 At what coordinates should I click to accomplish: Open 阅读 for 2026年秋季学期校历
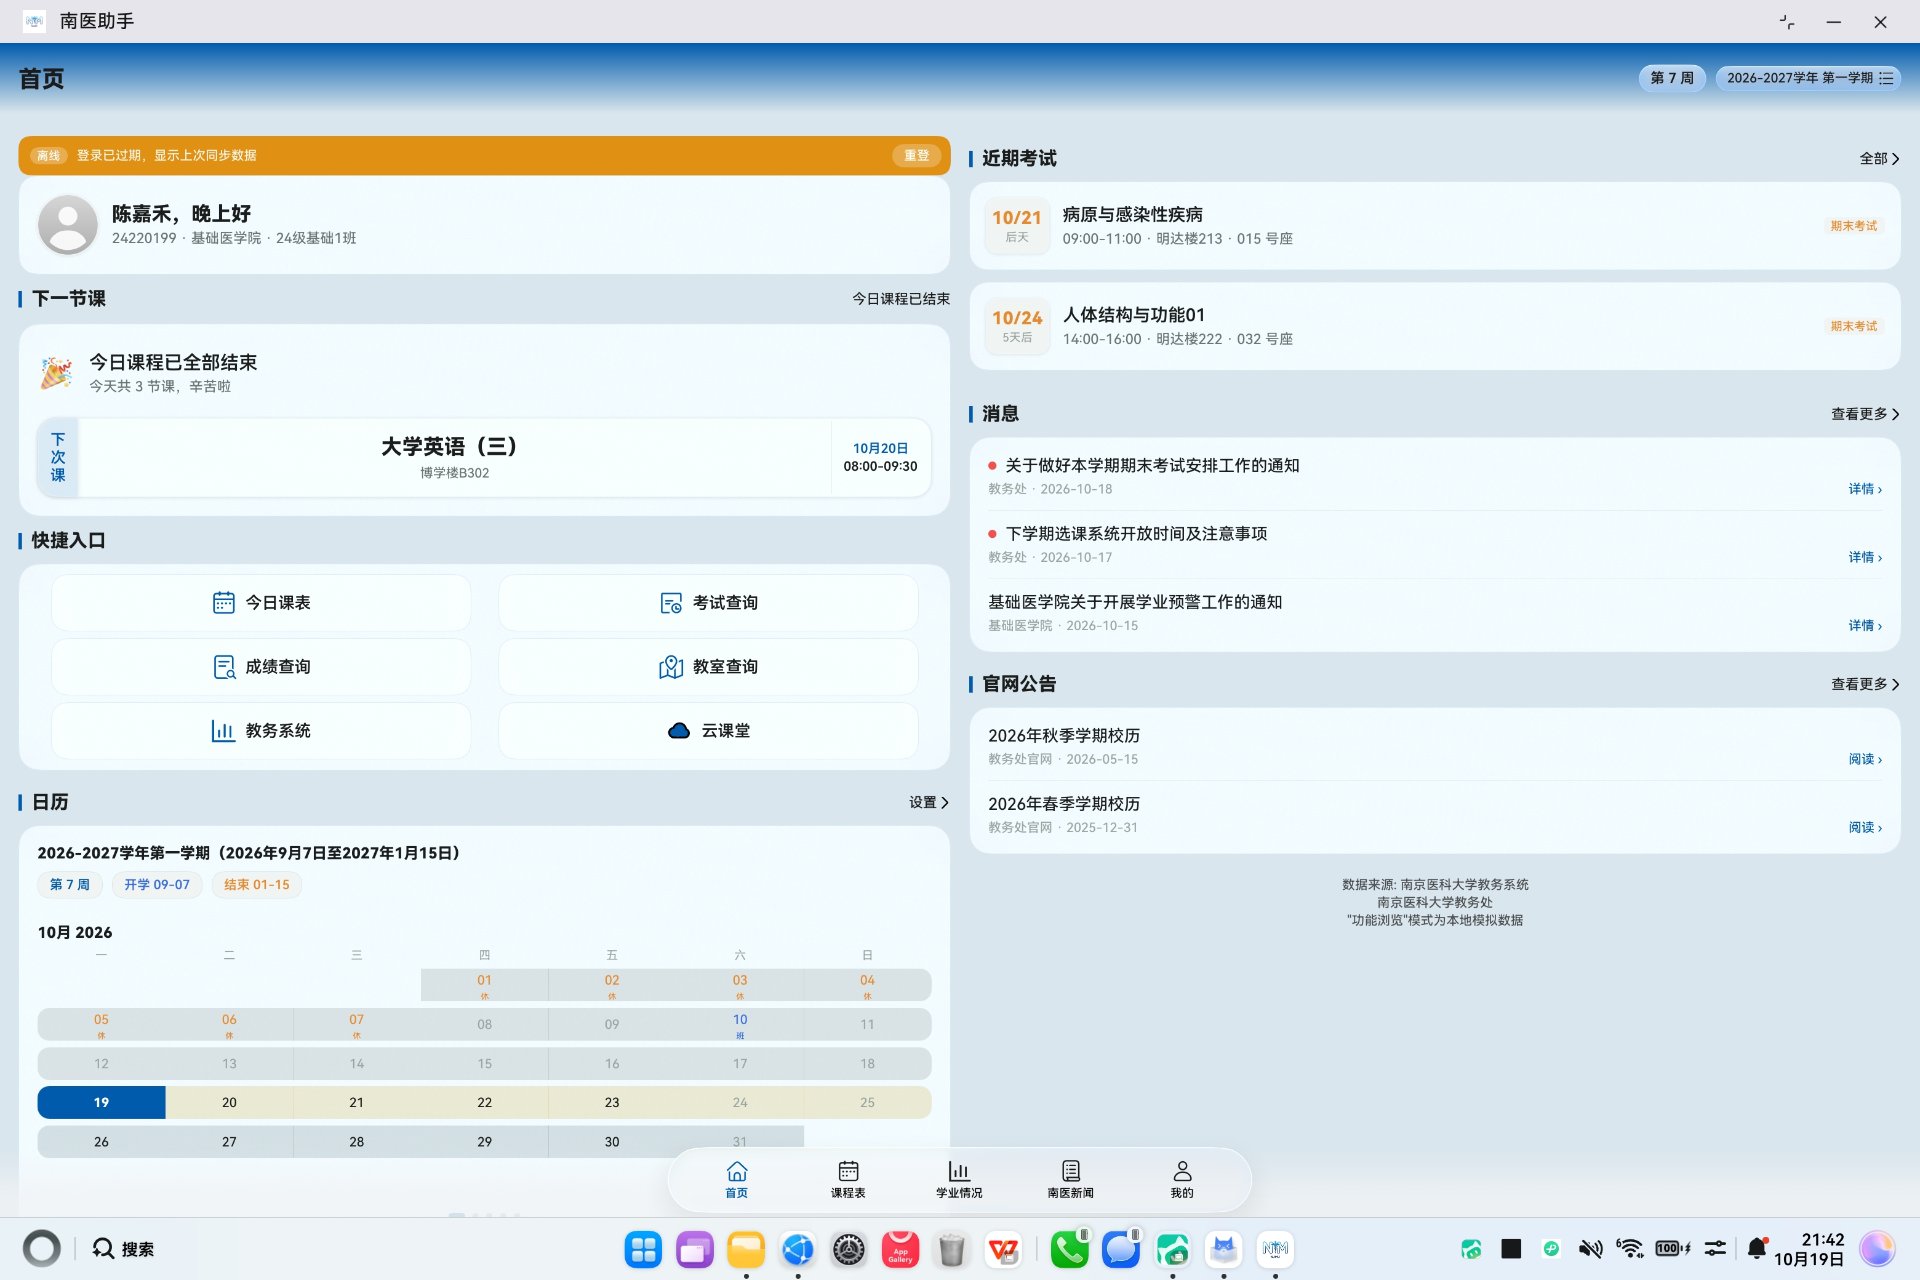[x=1865, y=760]
